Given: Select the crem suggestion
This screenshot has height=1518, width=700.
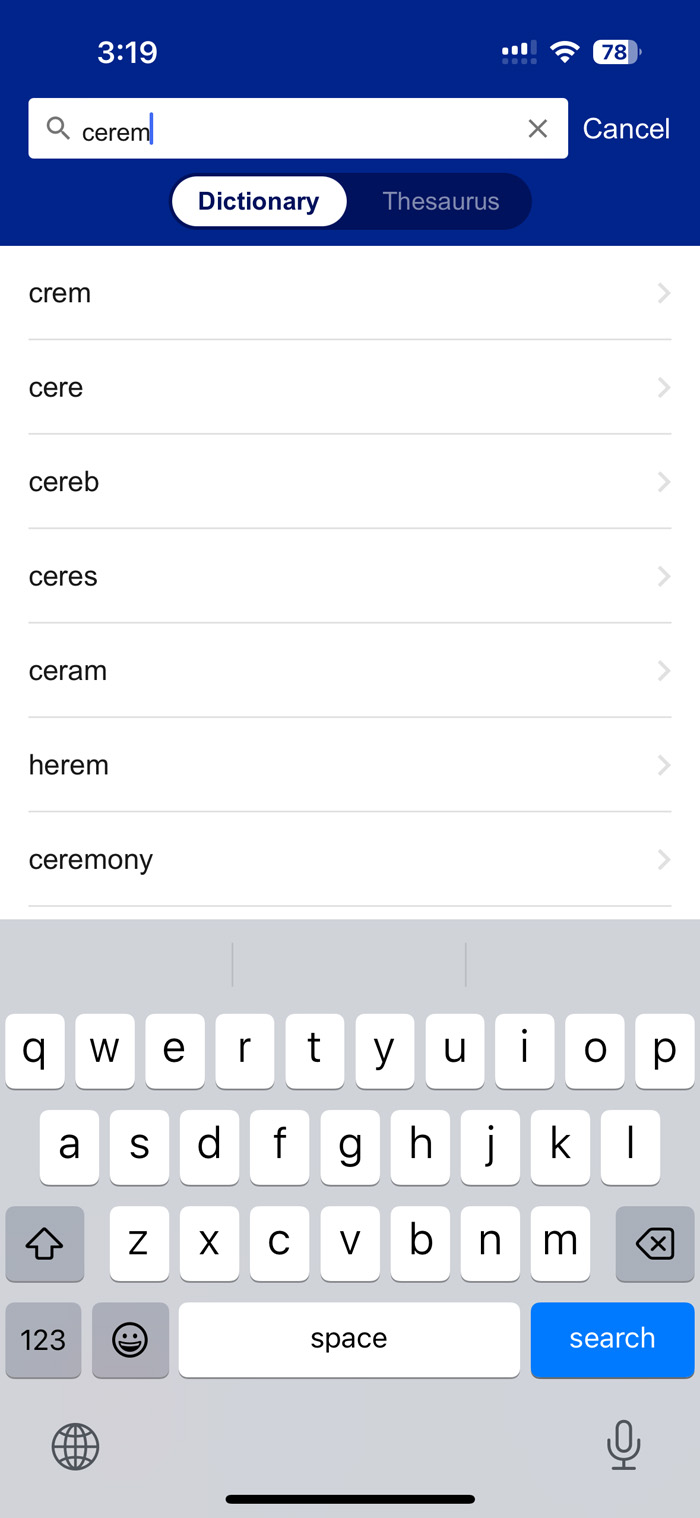Looking at the screenshot, I should [350, 293].
